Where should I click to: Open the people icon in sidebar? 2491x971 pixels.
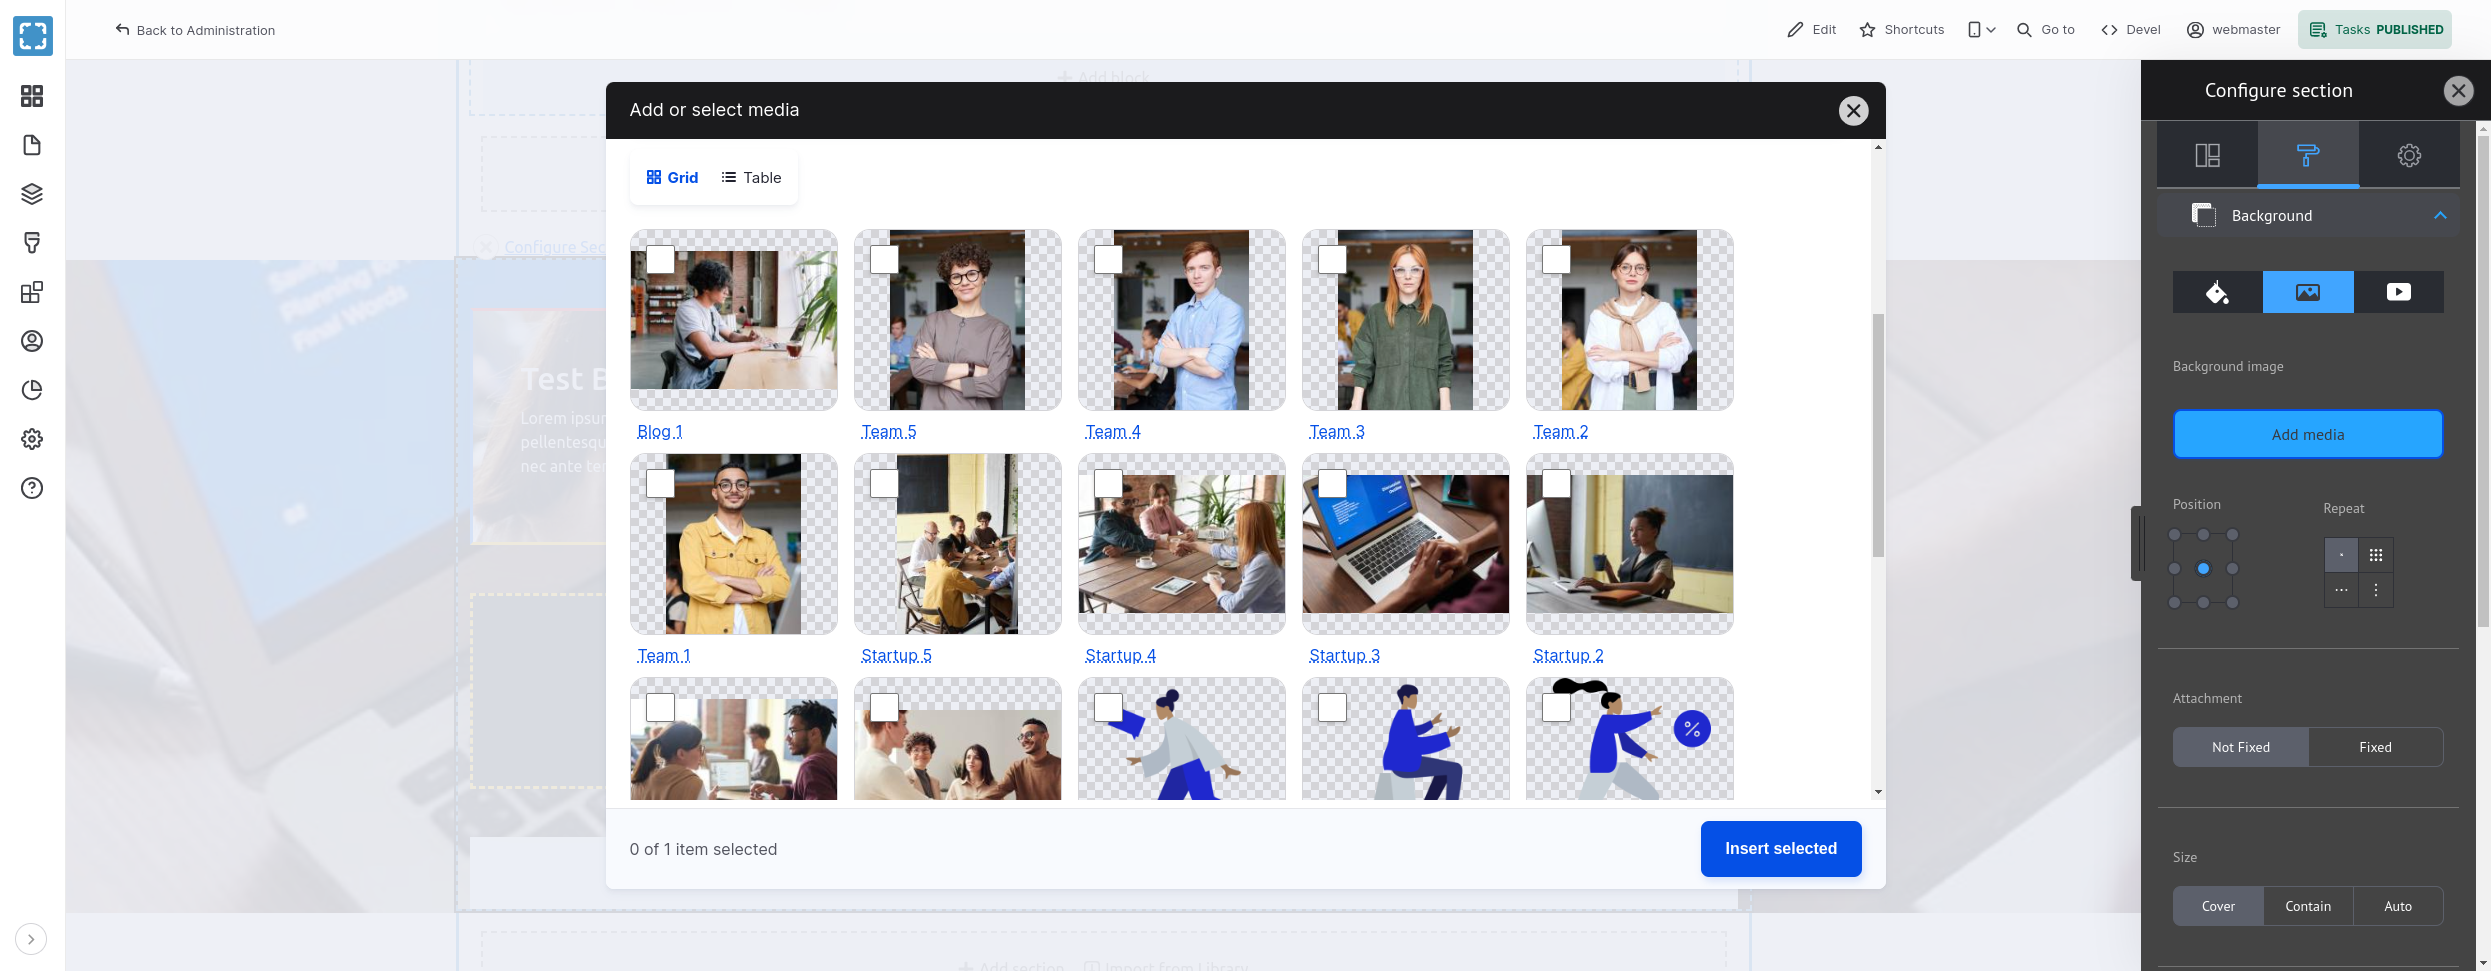tap(32, 341)
